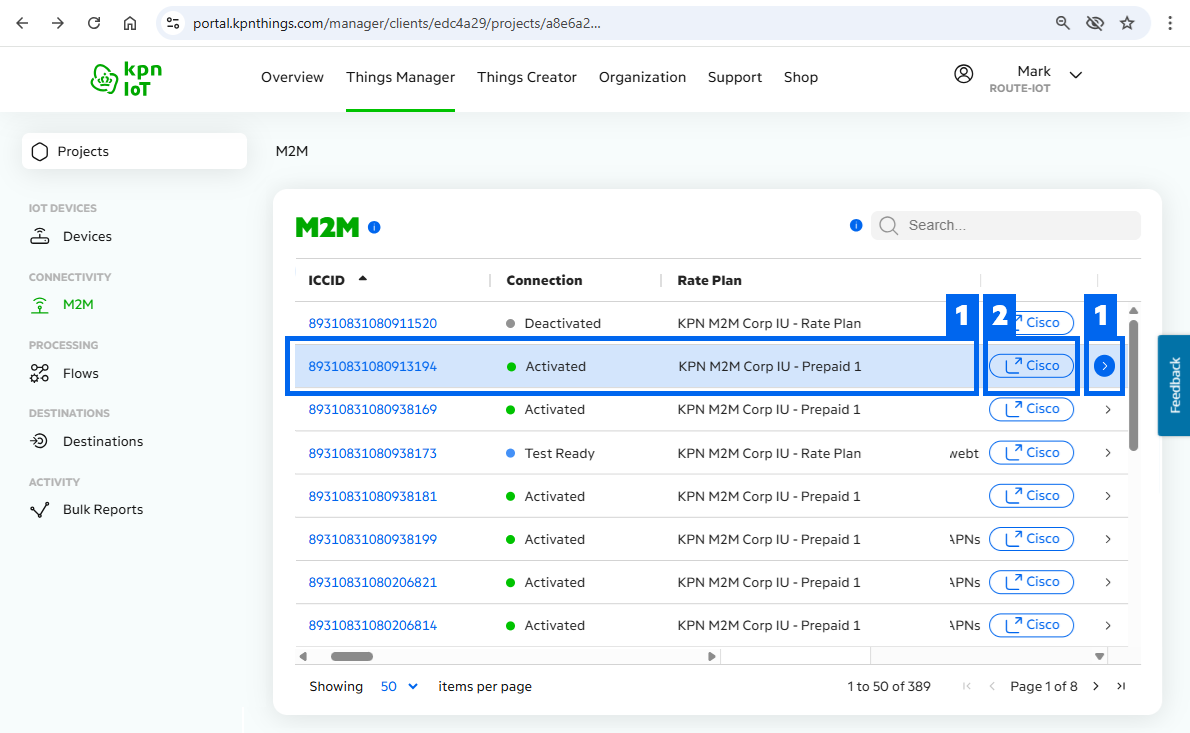Expand the Mark ROUTE-IOT account menu
Image resolution: width=1190 pixels, height=733 pixels.
click(1076, 75)
